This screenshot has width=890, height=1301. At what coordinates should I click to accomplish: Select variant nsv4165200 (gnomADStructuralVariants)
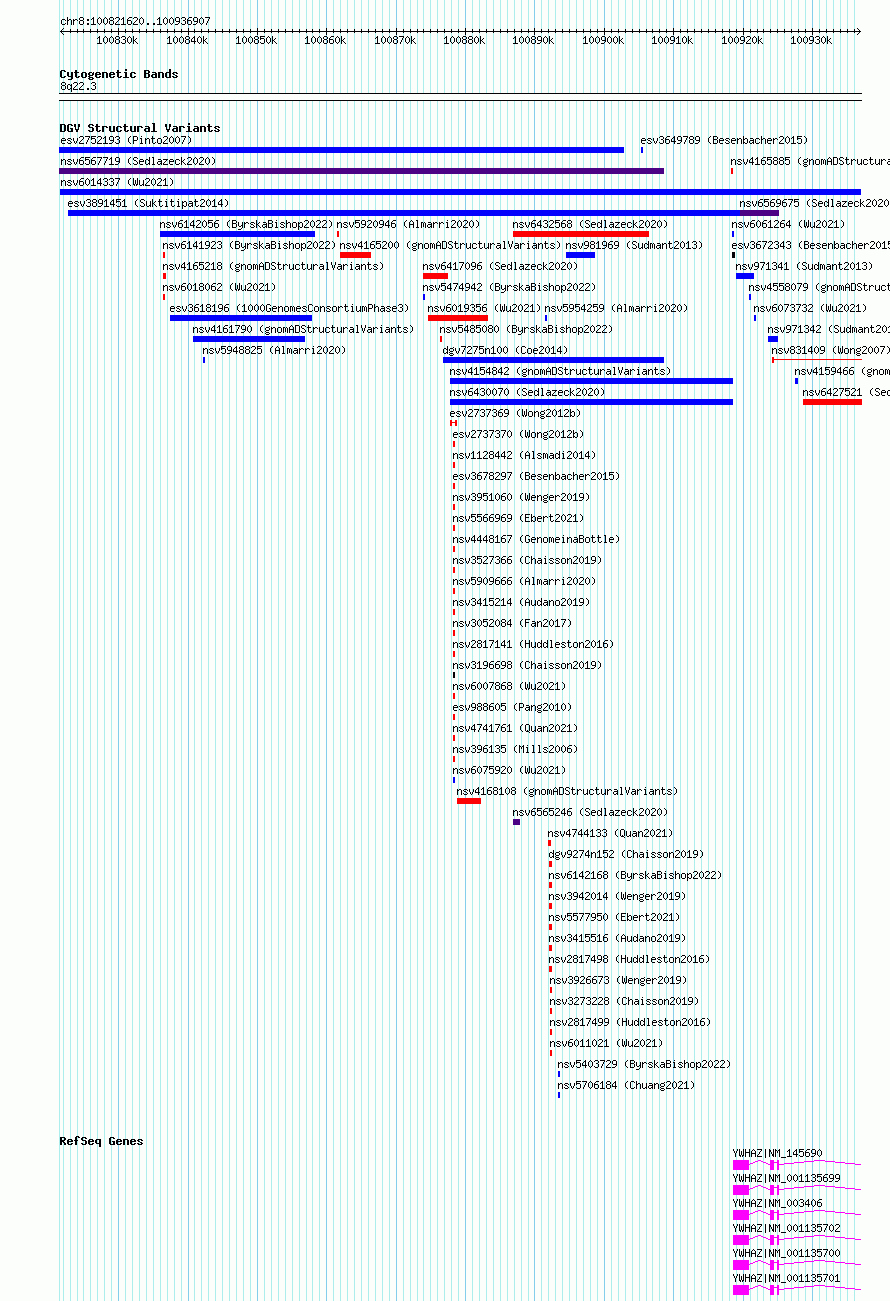pyautogui.click(x=451, y=245)
